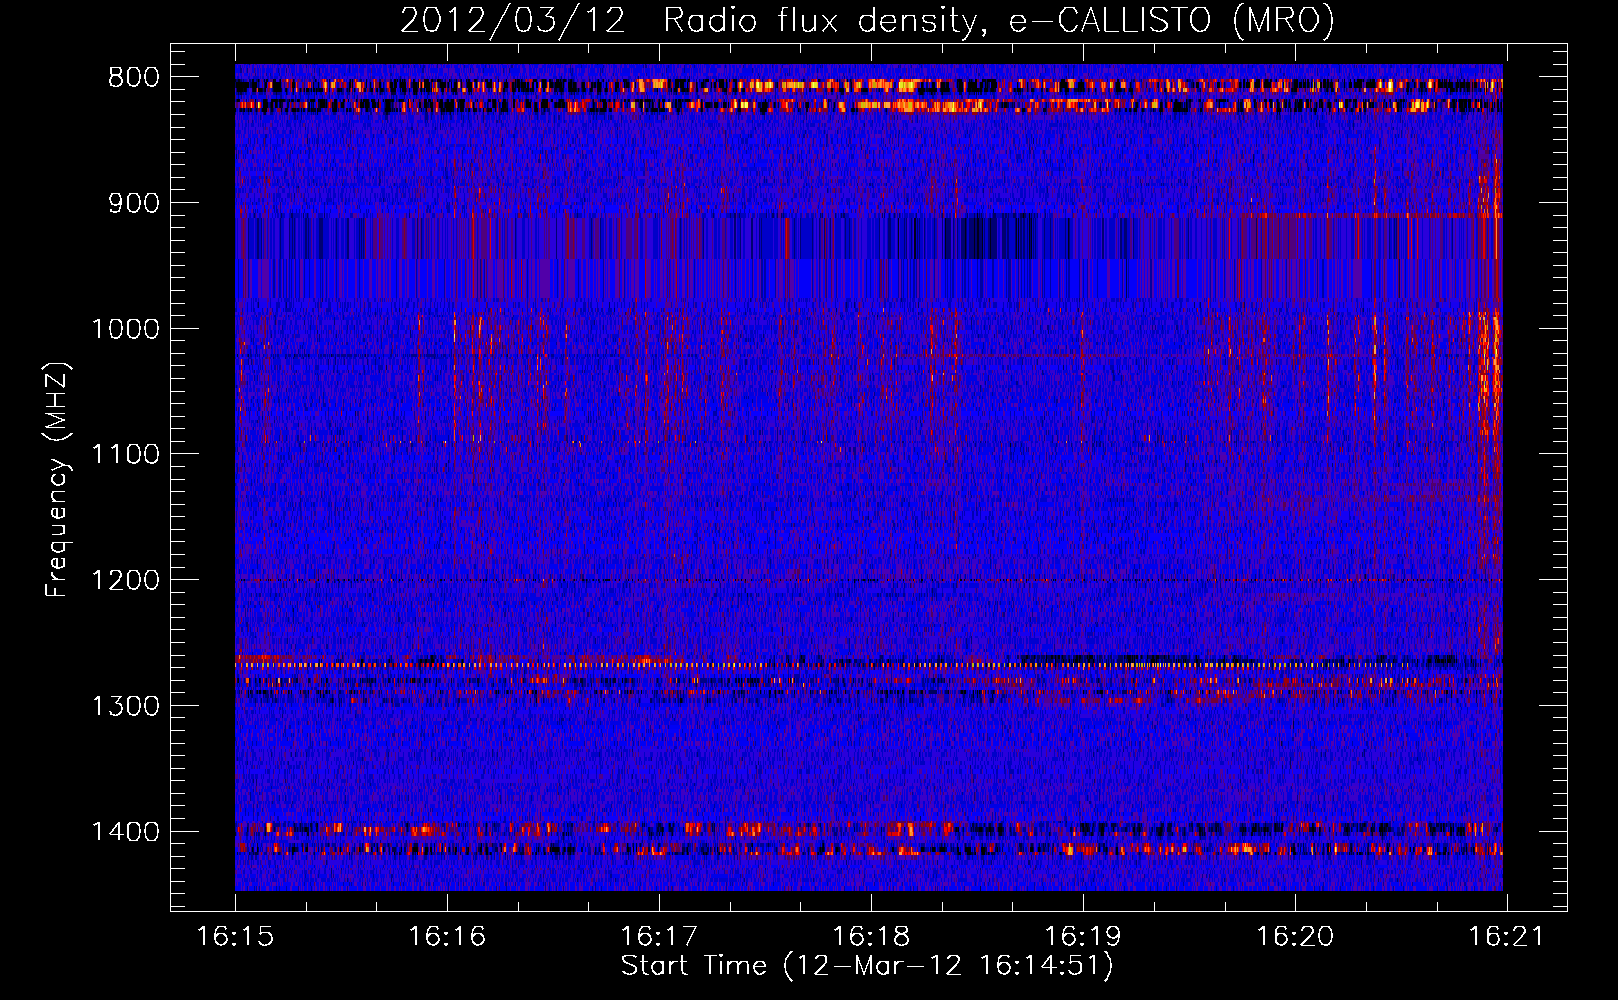
Task: Select the 1000 frequency tick label
Action: pos(125,329)
